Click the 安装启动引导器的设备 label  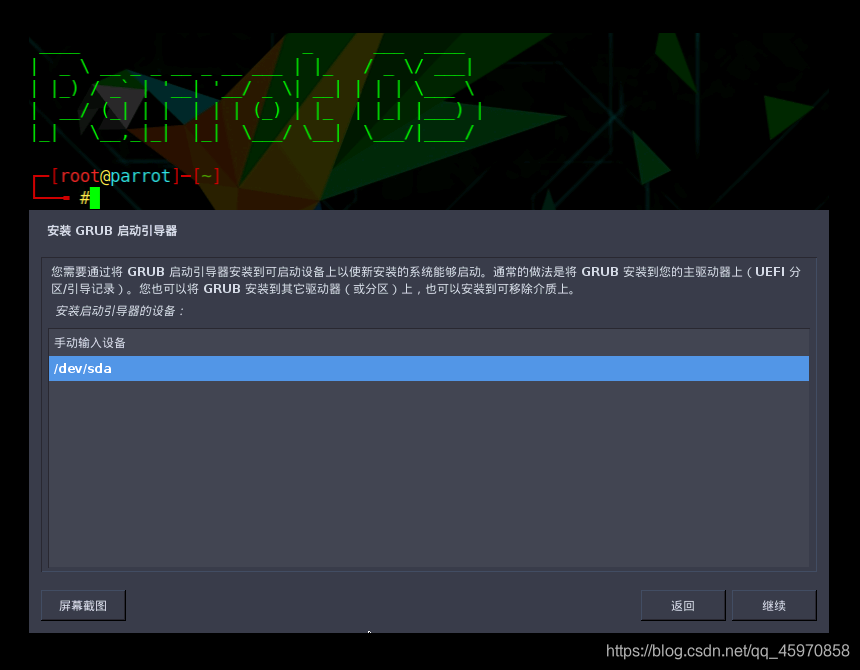119,311
